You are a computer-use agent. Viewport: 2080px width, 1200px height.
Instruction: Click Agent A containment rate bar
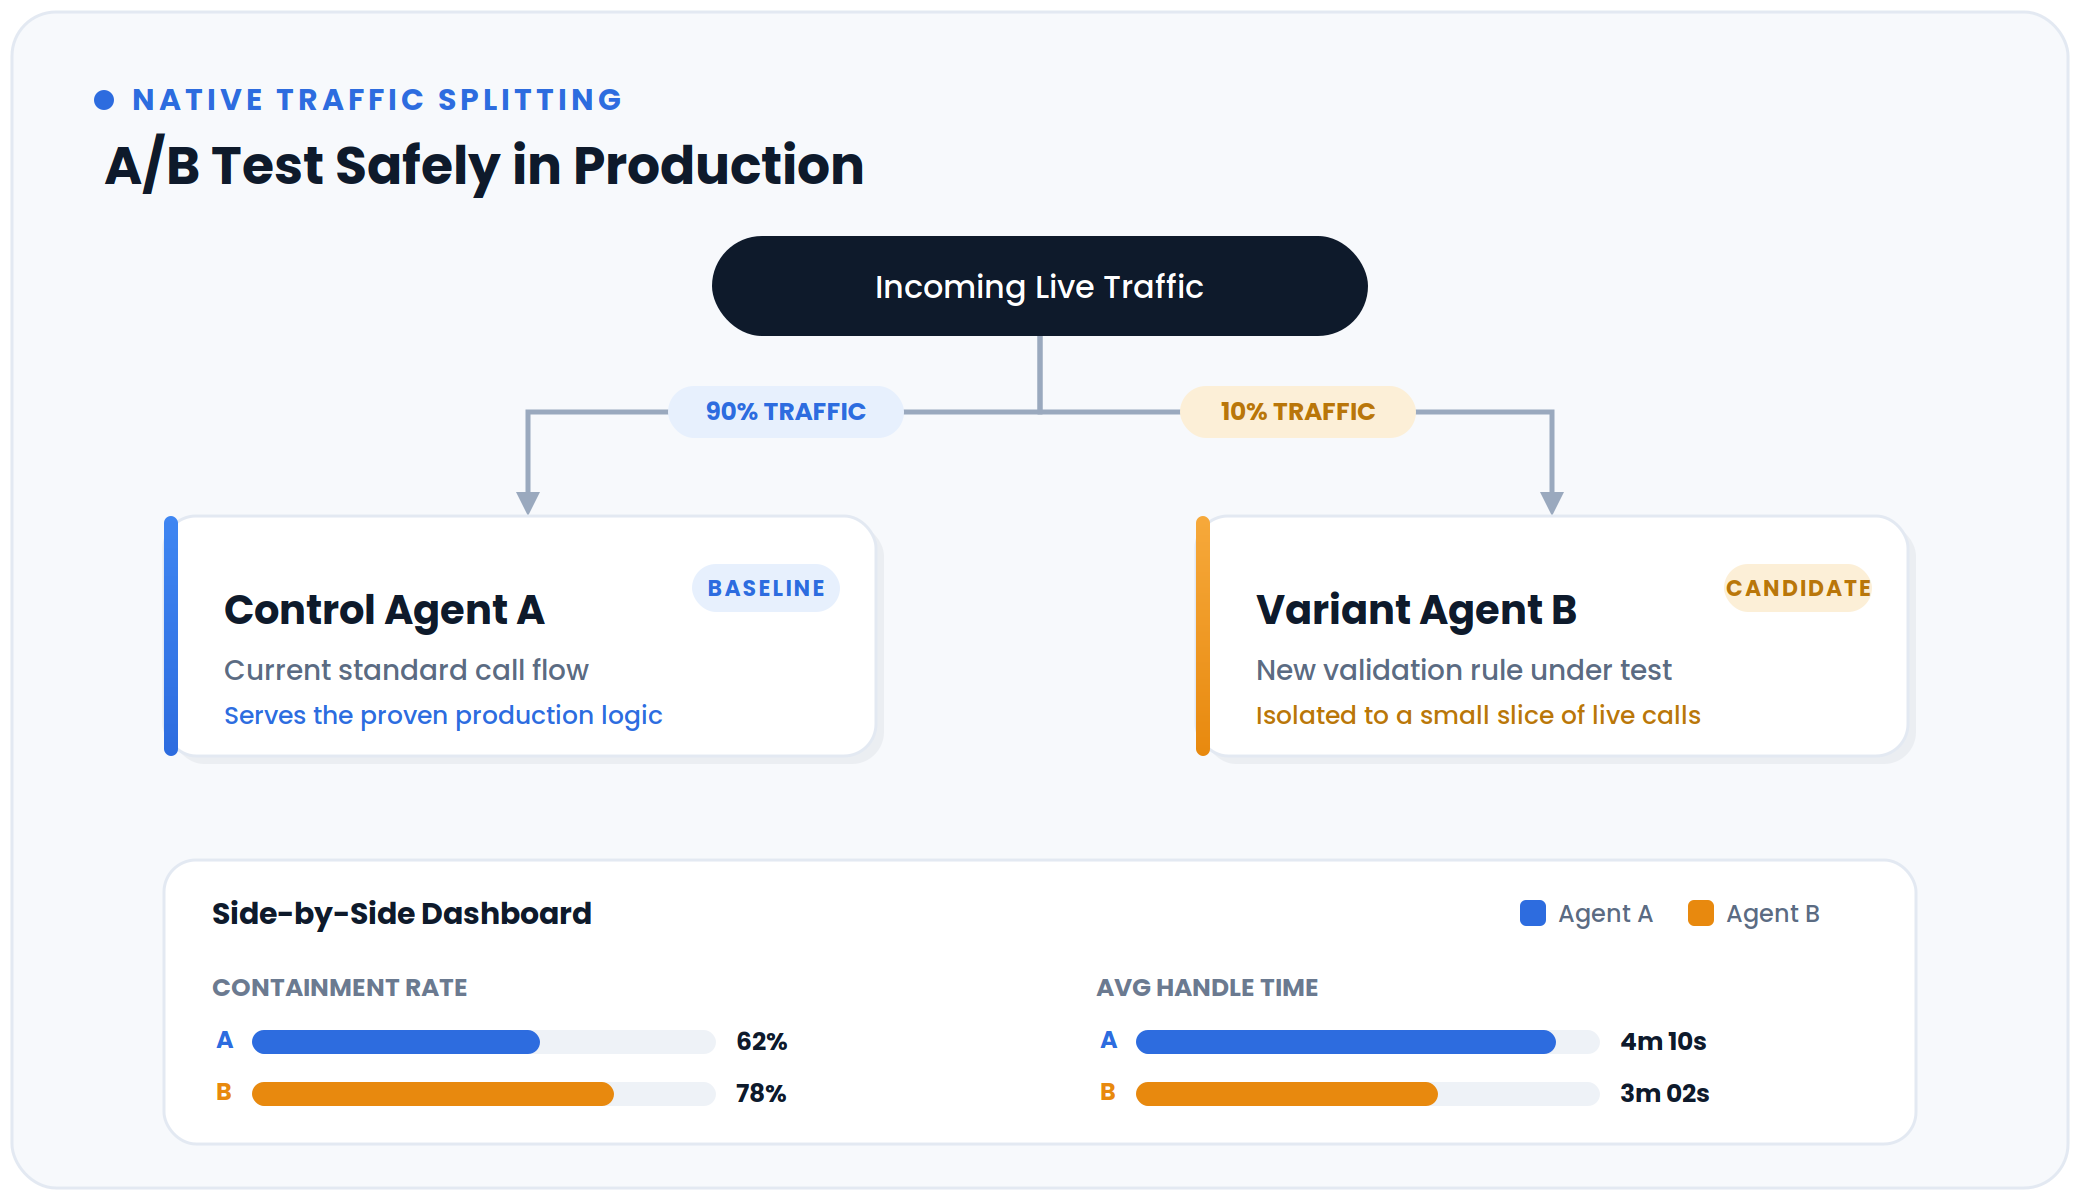pyautogui.click(x=484, y=1042)
